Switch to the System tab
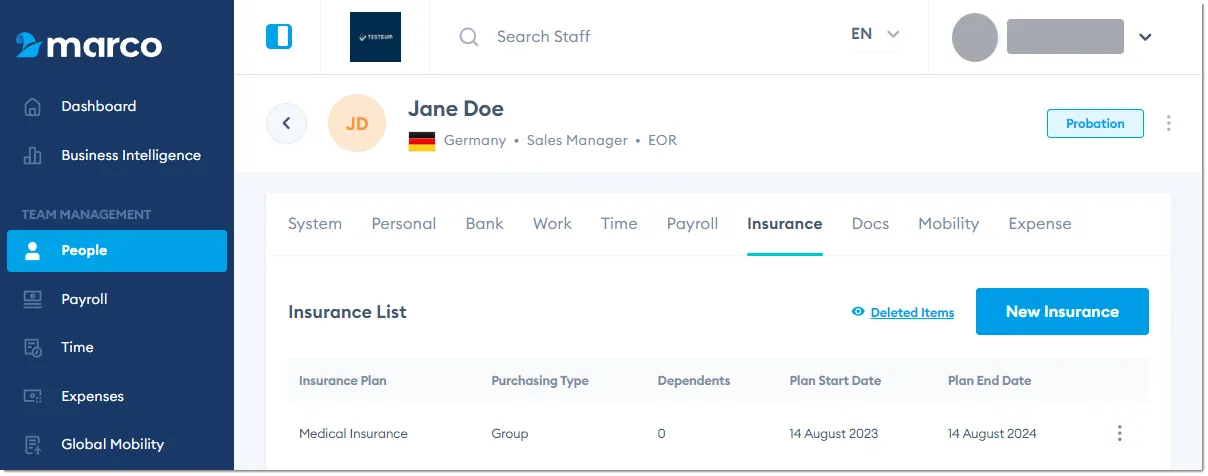The image size is (1208, 476). pos(315,224)
